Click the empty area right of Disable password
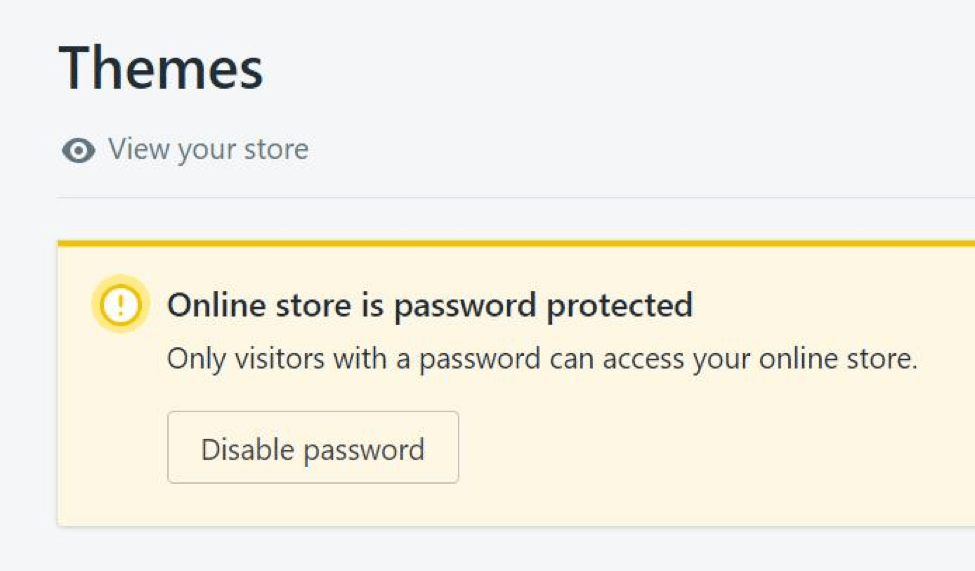 click(700, 447)
